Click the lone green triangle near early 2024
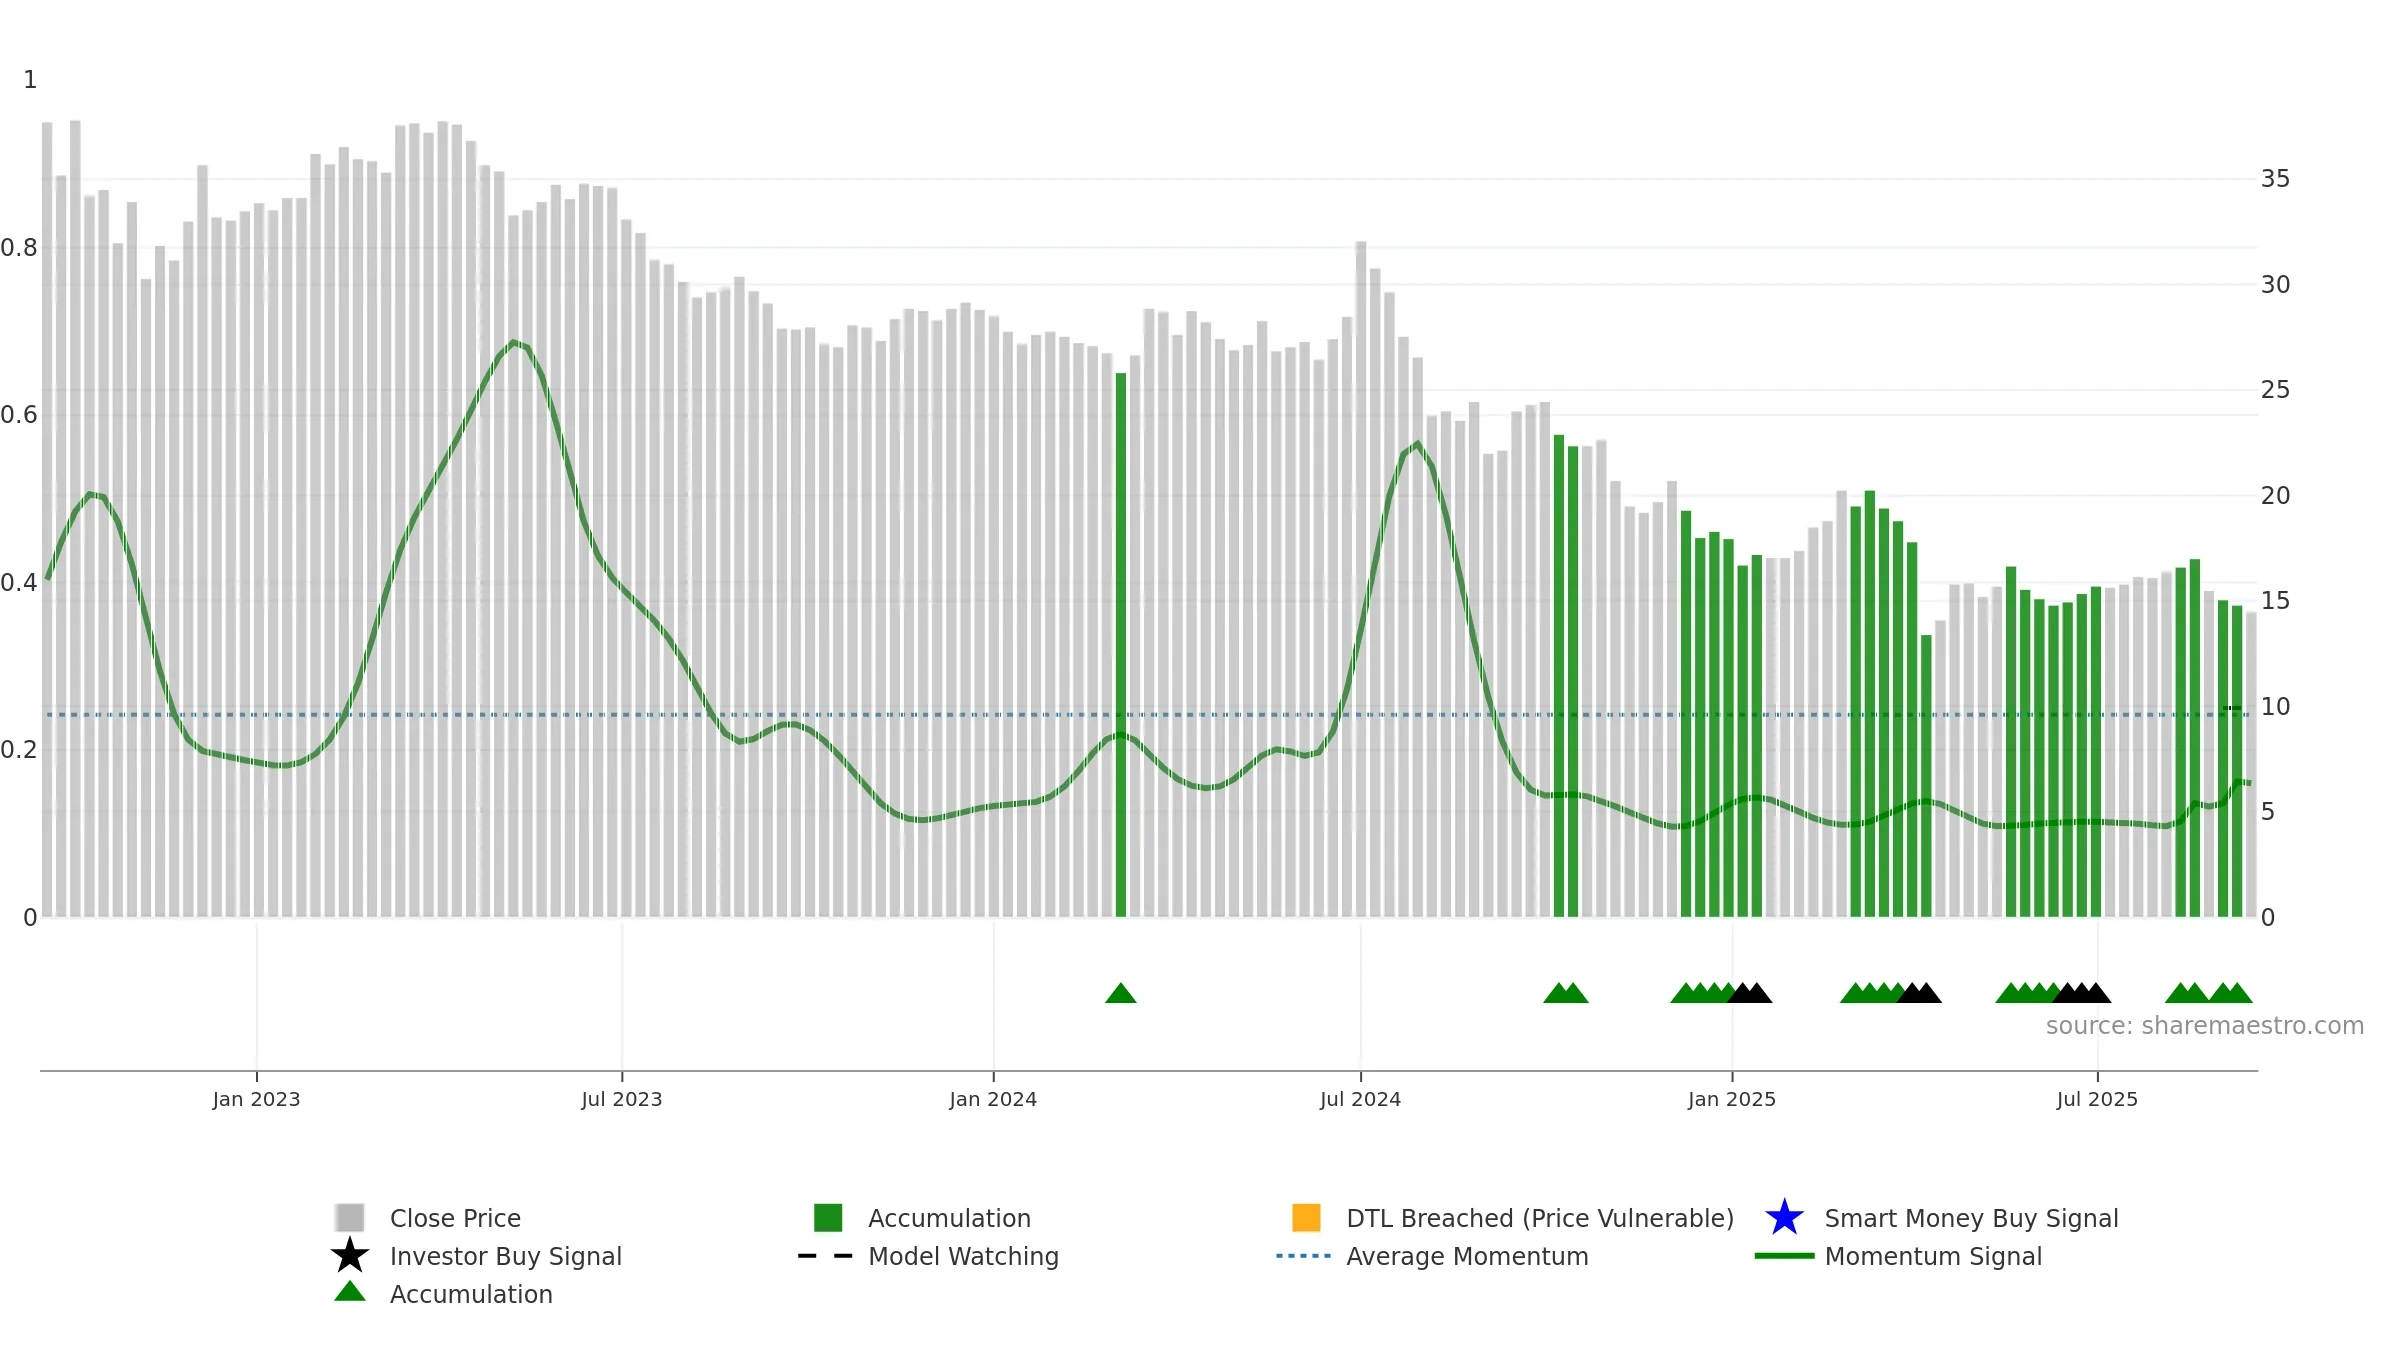Screen dimensions: 2400x1350 [1121, 993]
